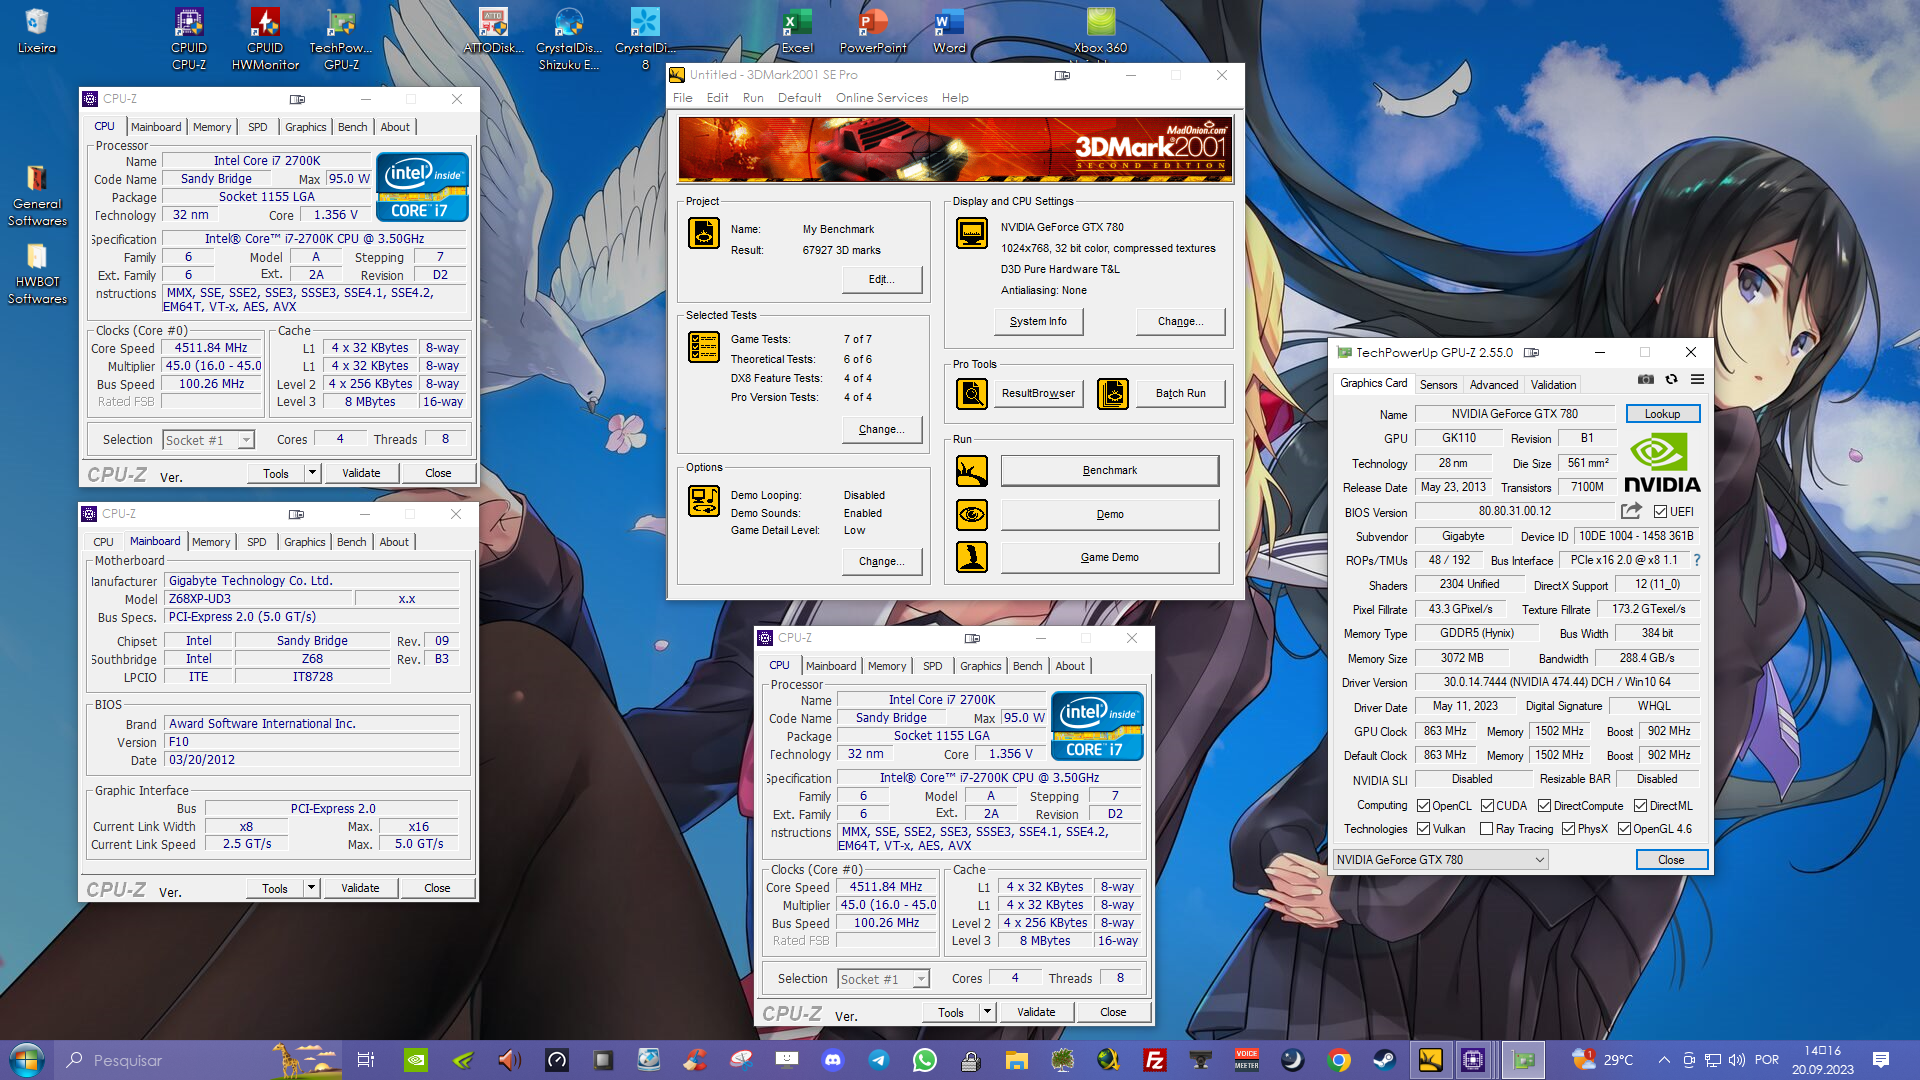Toggle OpenGL 4.6 checkbox in GPU-Z
Viewport: 1920px width, 1080px height.
coord(1624,829)
